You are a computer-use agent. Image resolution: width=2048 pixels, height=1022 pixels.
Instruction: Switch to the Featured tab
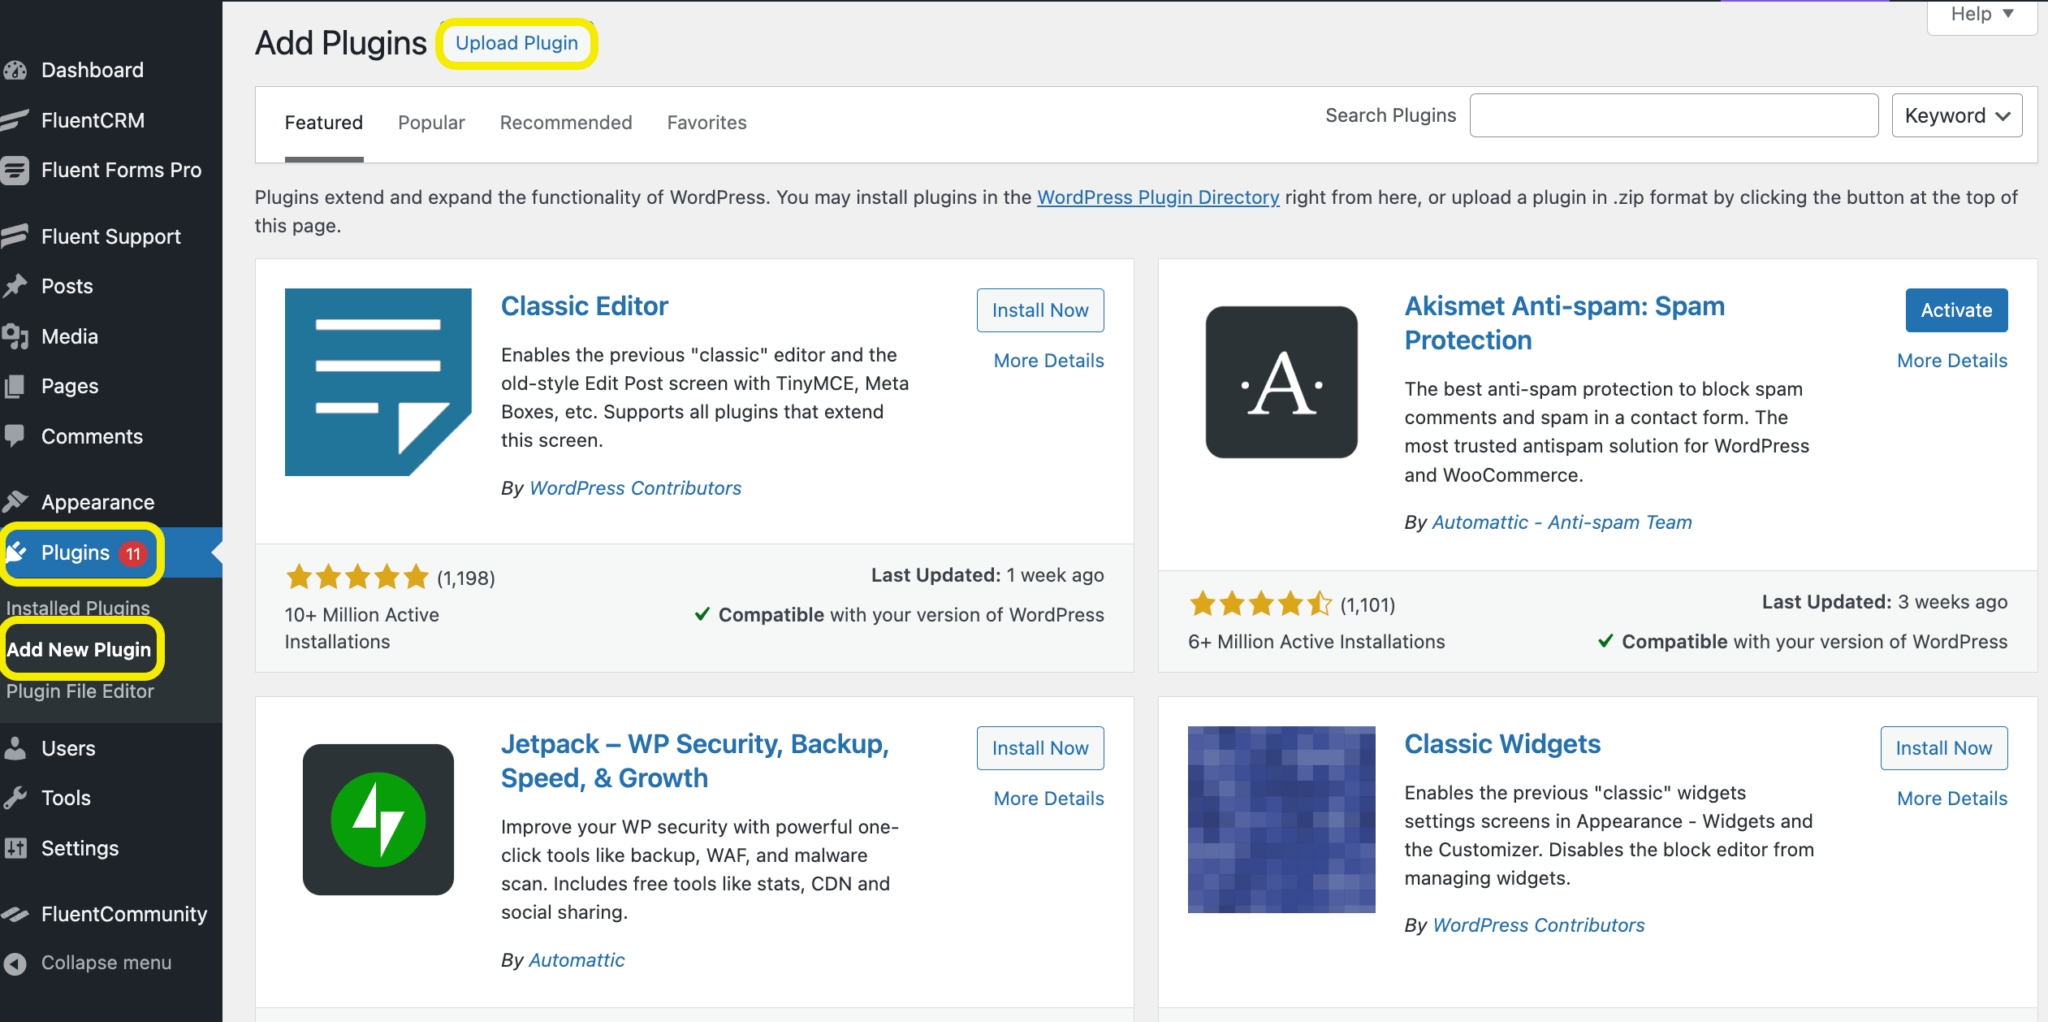323,123
